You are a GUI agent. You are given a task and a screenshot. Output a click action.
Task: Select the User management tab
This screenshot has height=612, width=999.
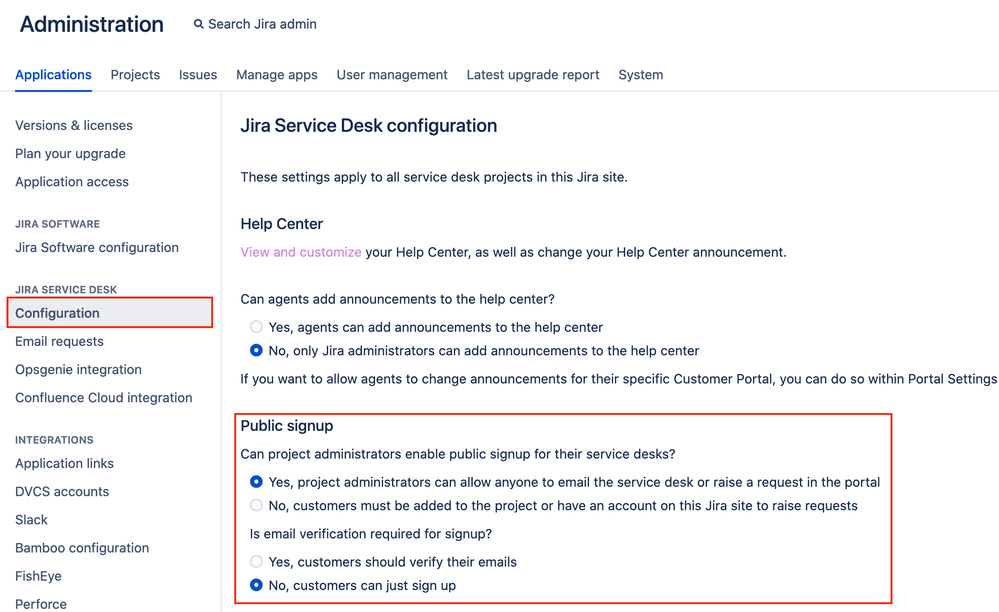[392, 75]
